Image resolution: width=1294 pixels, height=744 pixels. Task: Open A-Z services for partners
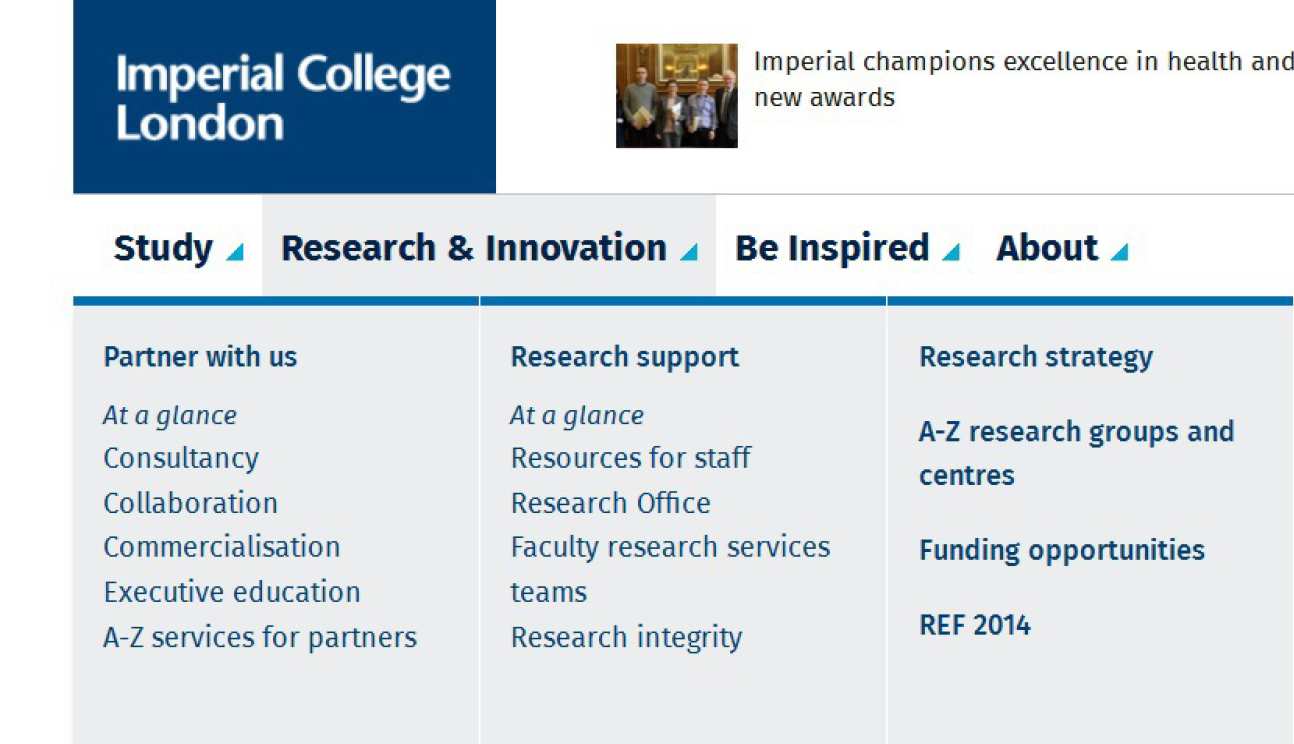coord(260,637)
